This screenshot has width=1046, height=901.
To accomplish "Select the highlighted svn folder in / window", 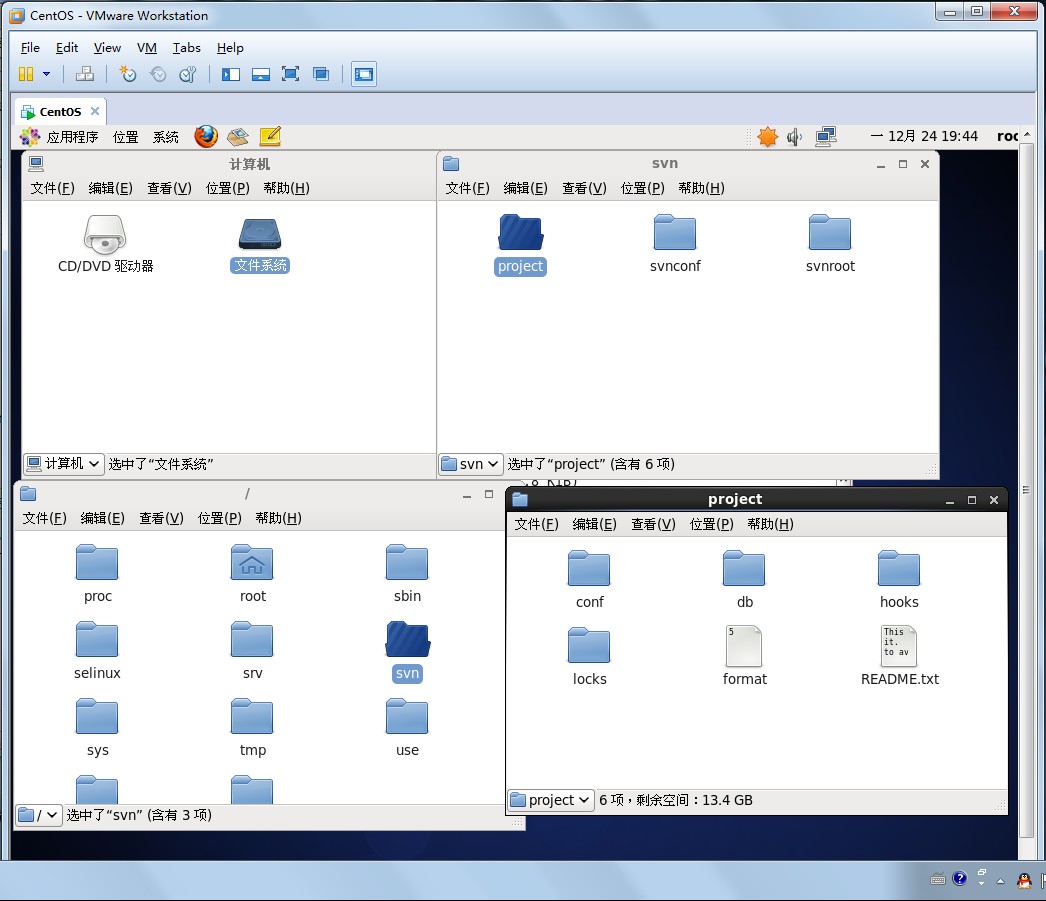I will [408, 652].
